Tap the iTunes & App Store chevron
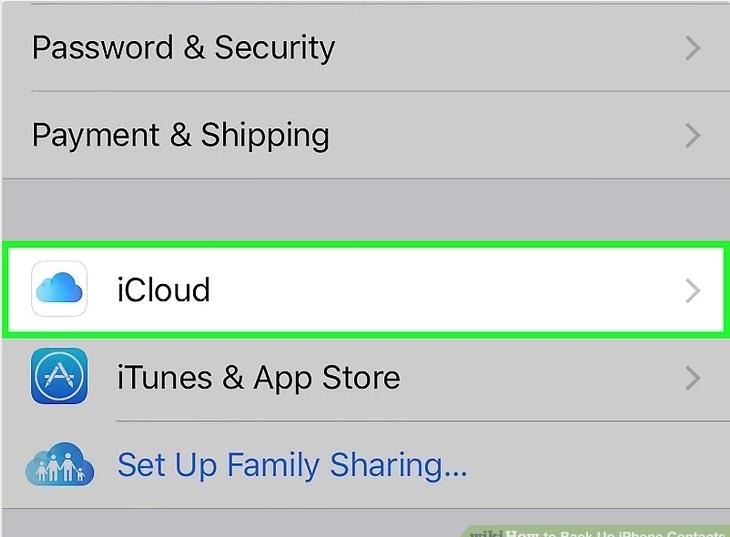730x537 pixels. (692, 377)
